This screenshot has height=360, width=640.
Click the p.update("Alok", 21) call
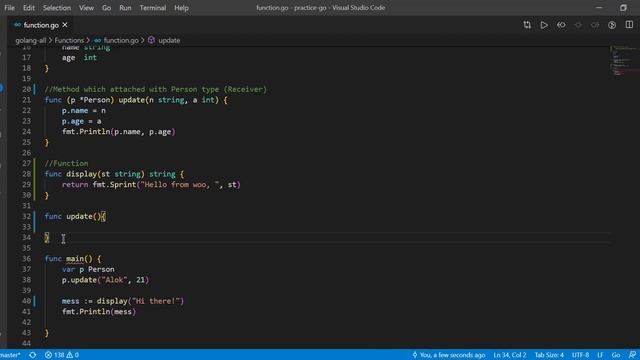coord(105,280)
